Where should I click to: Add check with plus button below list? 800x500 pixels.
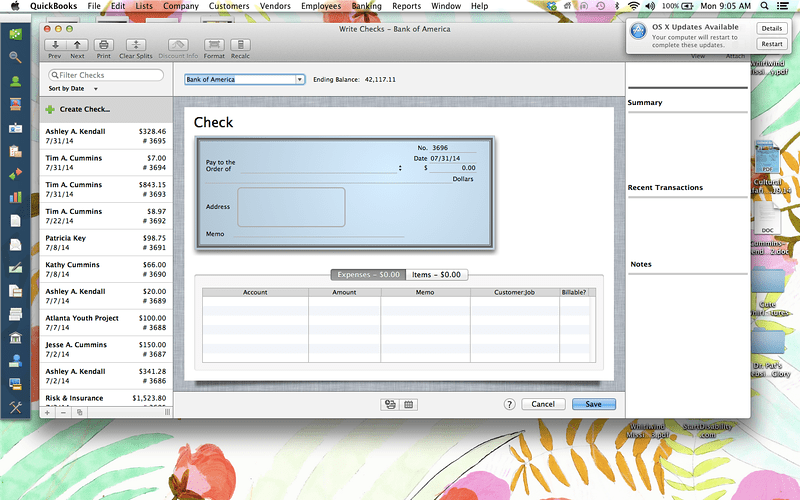coord(47,412)
